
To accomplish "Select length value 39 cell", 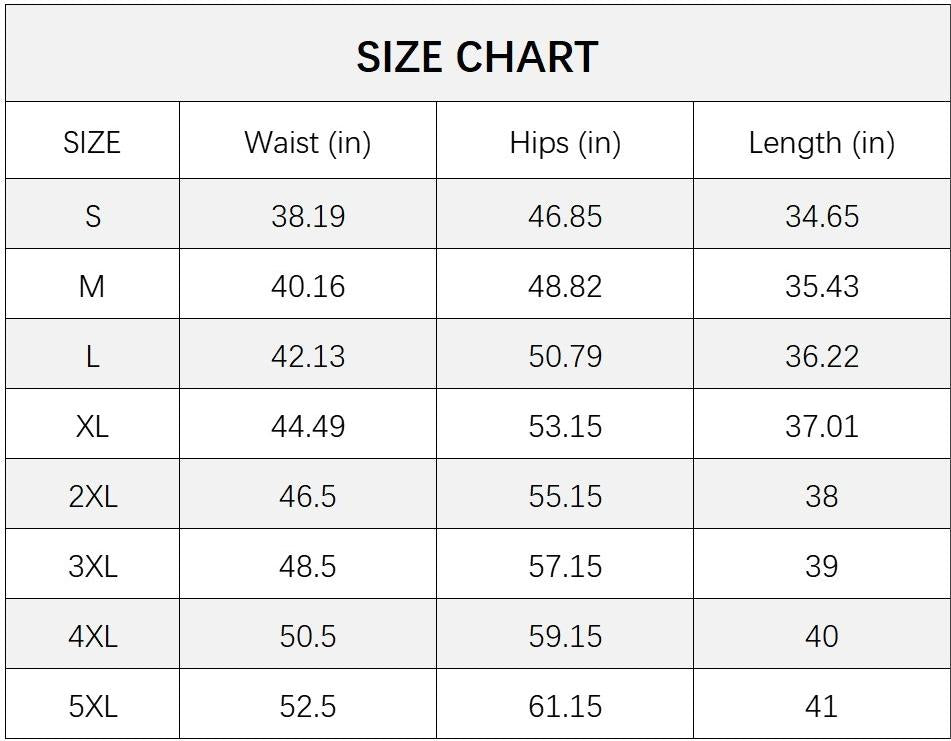I will coord(822,566).
